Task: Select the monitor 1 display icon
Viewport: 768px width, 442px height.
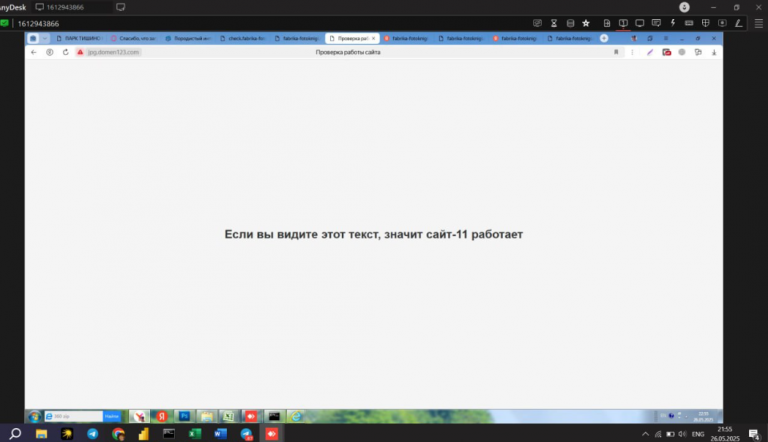Action: (x=623, y=23)
